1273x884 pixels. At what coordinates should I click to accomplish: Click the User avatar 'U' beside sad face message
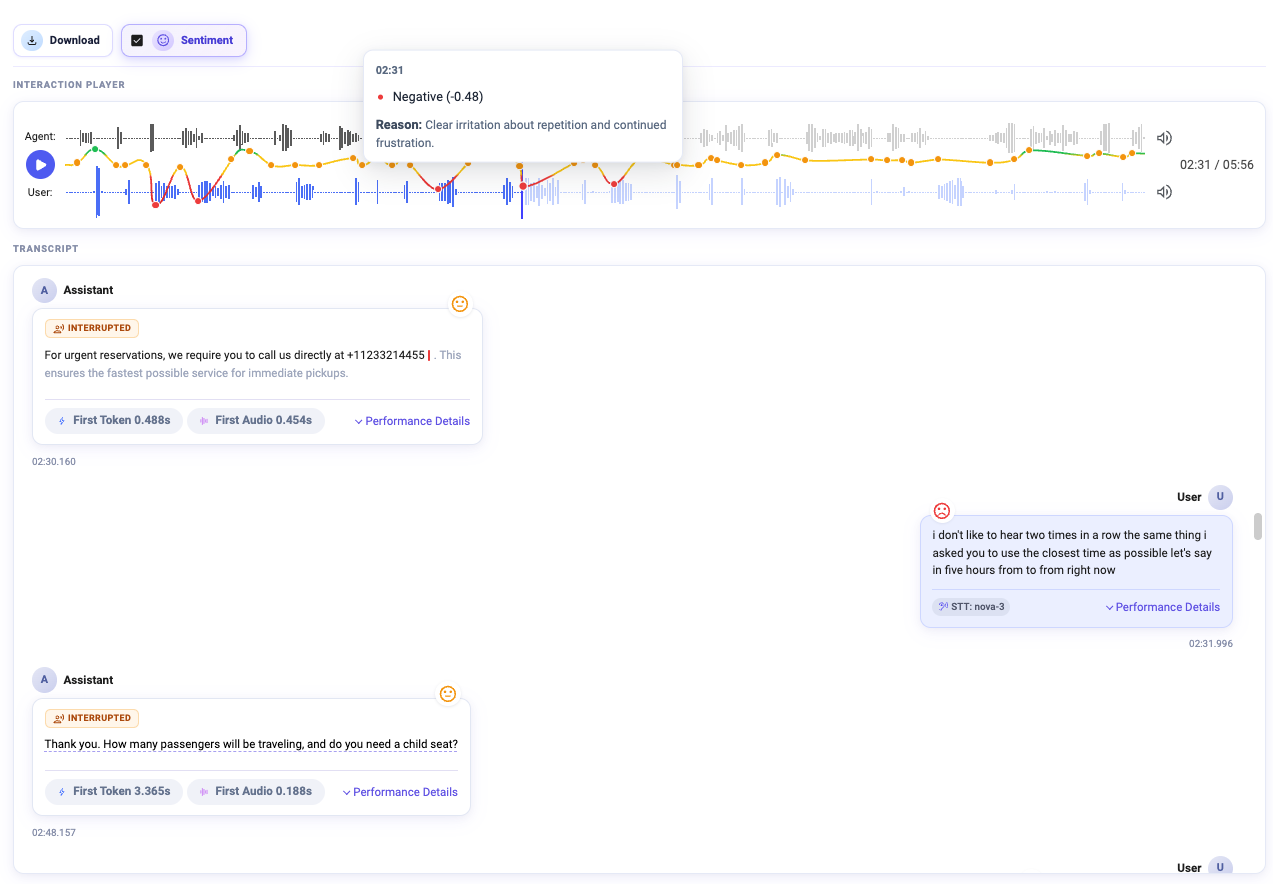(1220, 497)
